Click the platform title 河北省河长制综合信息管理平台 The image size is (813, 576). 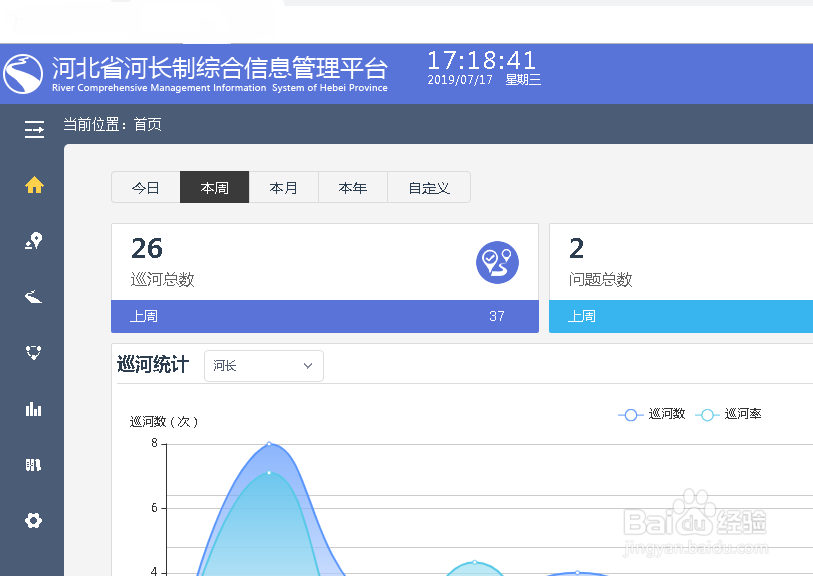[x=220, y=68]
